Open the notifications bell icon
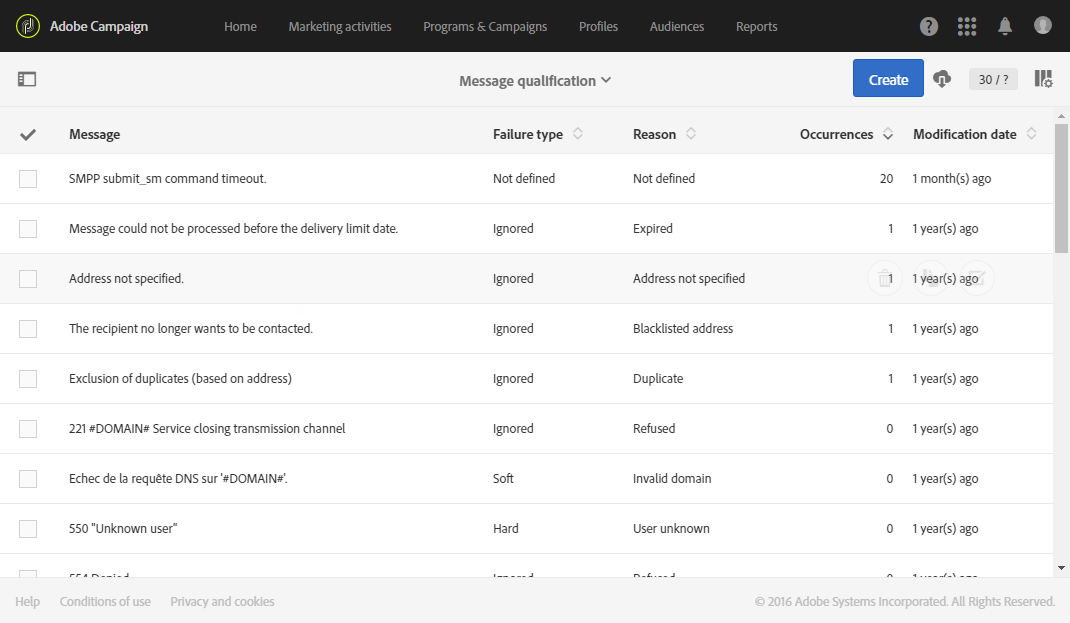 pyautogui.click(x=1005, y=26)
